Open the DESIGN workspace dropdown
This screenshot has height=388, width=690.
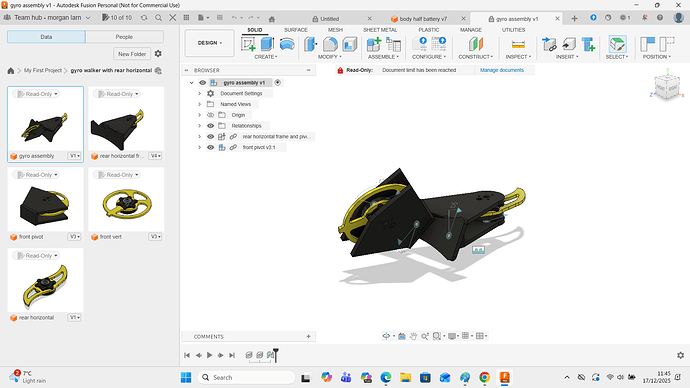pos(209,43)
